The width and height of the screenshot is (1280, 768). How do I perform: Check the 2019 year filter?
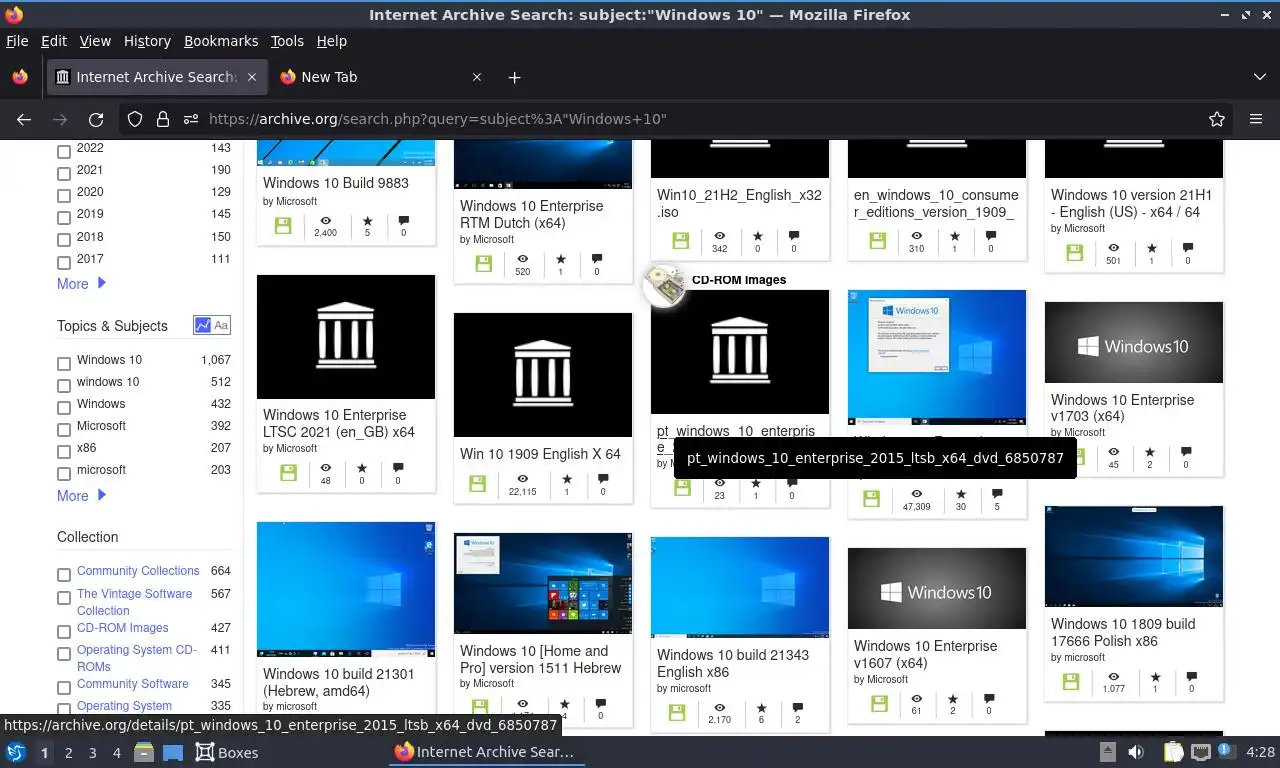click(x=64, y=218)
